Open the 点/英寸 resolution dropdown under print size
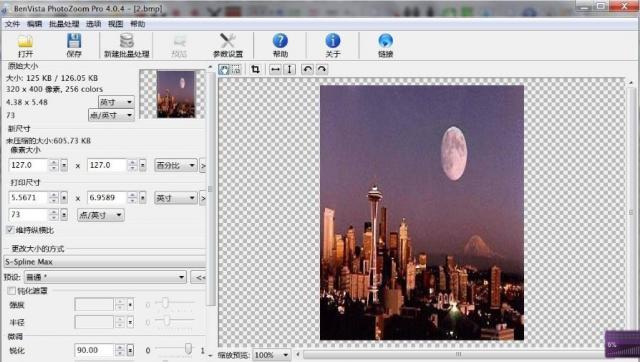The image size is (640, 362). (x=101, y=215)
